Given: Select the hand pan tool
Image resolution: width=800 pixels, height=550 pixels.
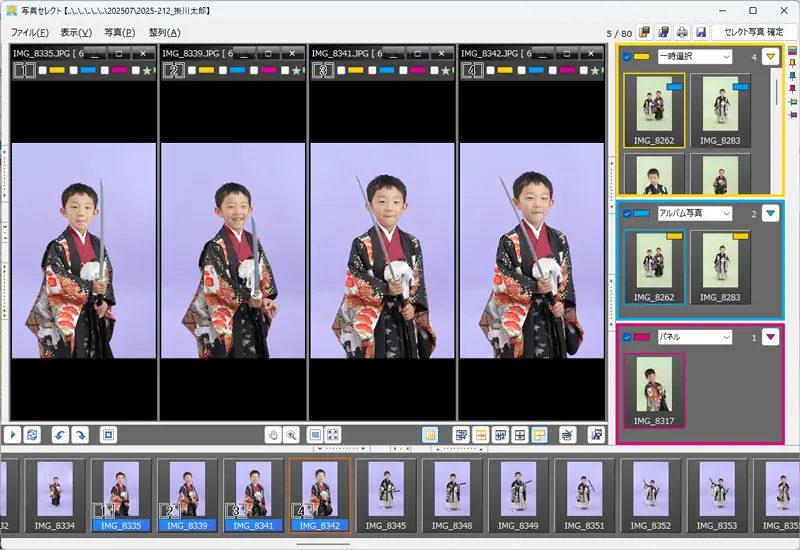Looking at the screenshot, I should pos(273,435).
